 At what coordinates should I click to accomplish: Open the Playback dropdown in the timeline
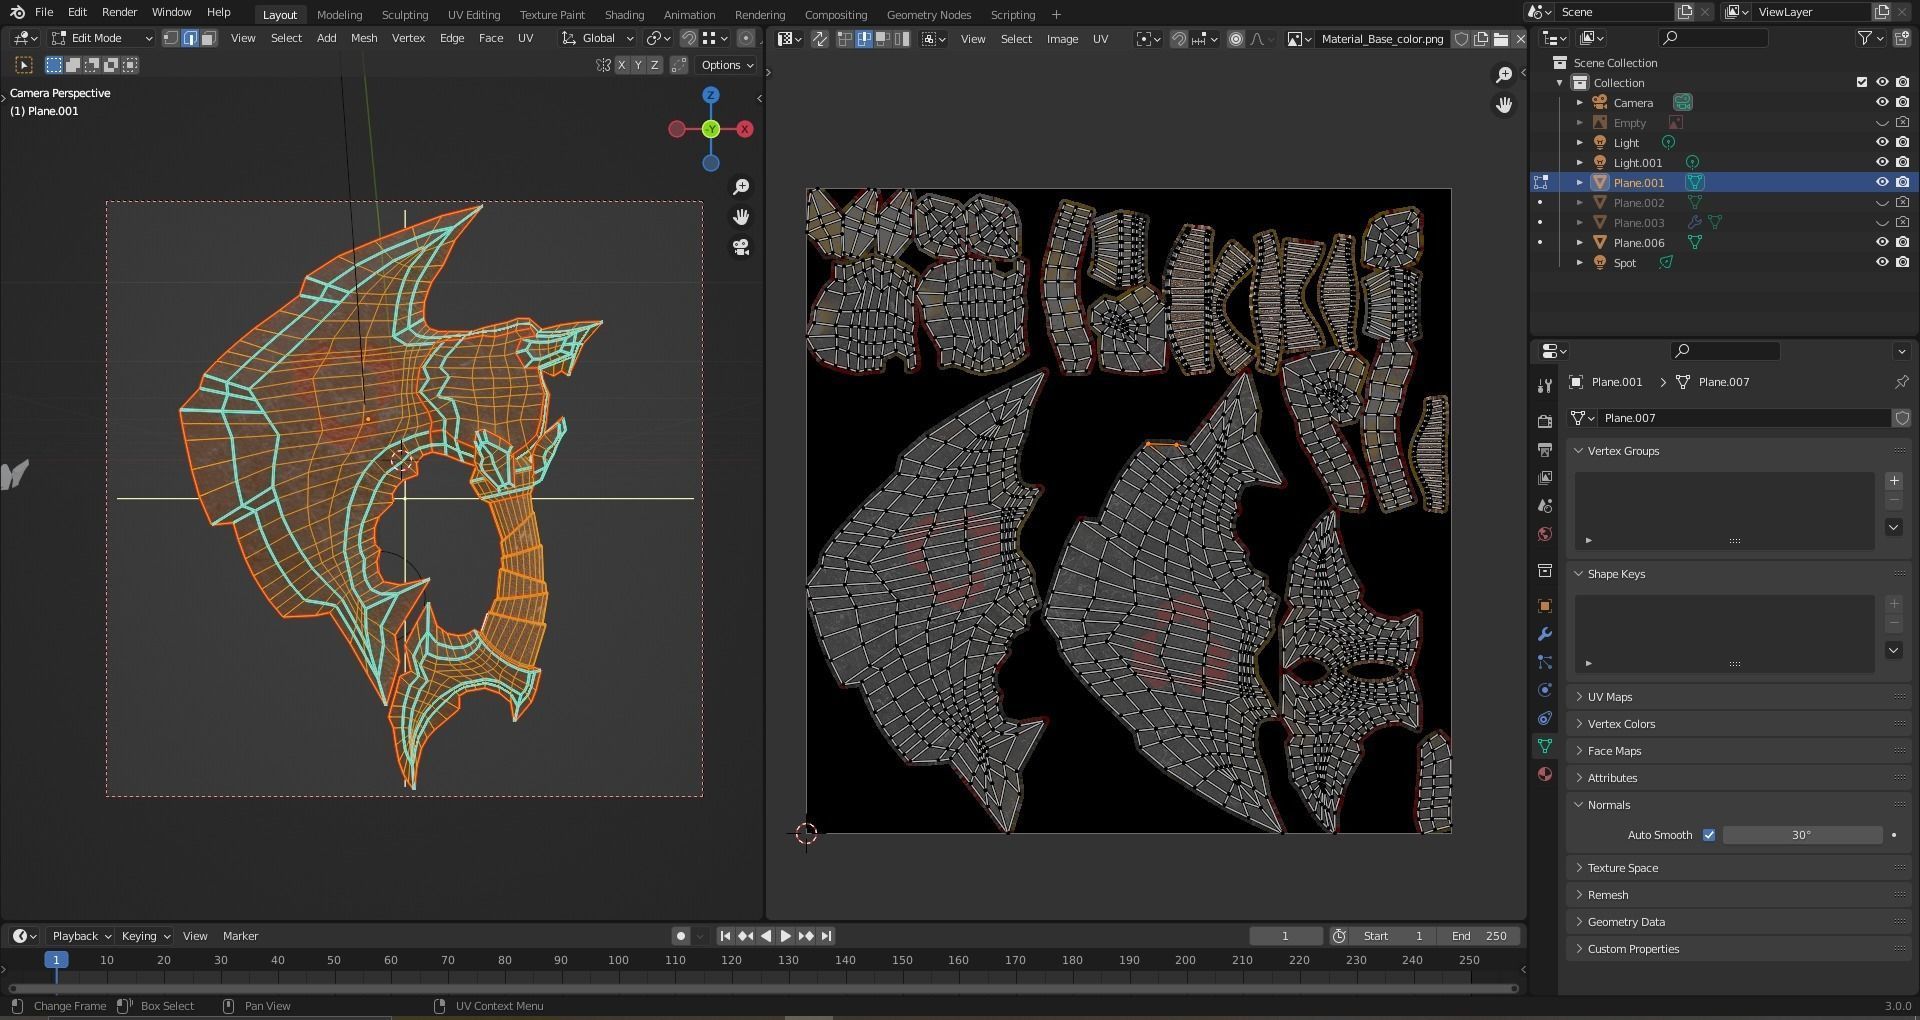81,936
